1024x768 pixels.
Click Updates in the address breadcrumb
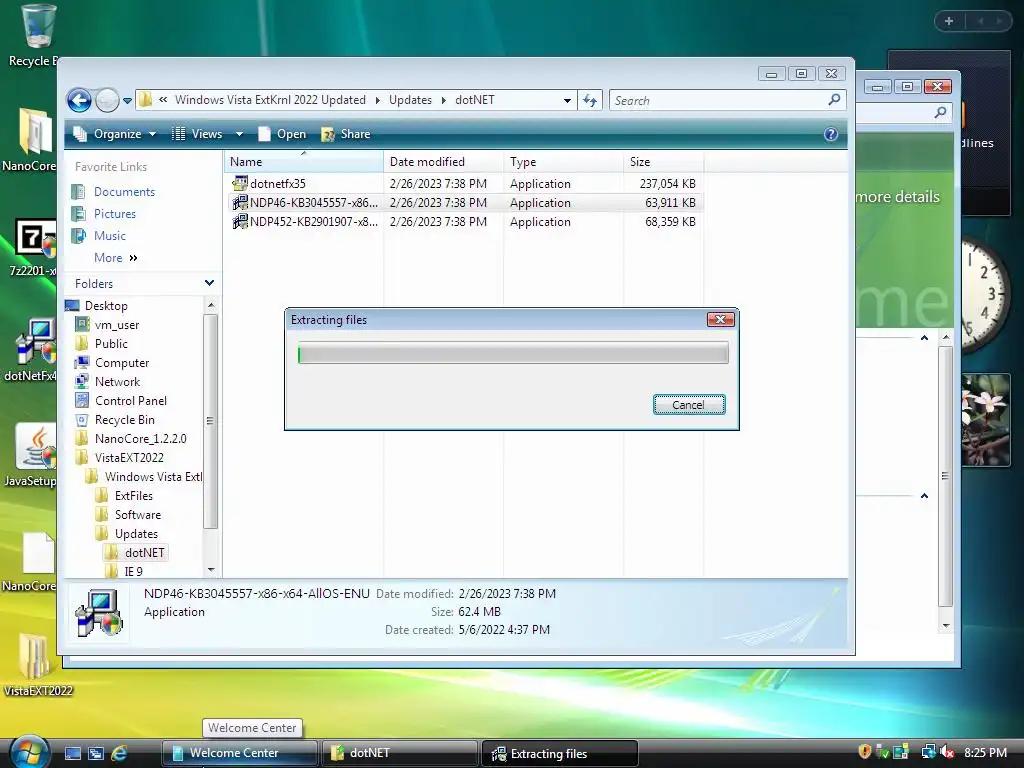(410, 100)
